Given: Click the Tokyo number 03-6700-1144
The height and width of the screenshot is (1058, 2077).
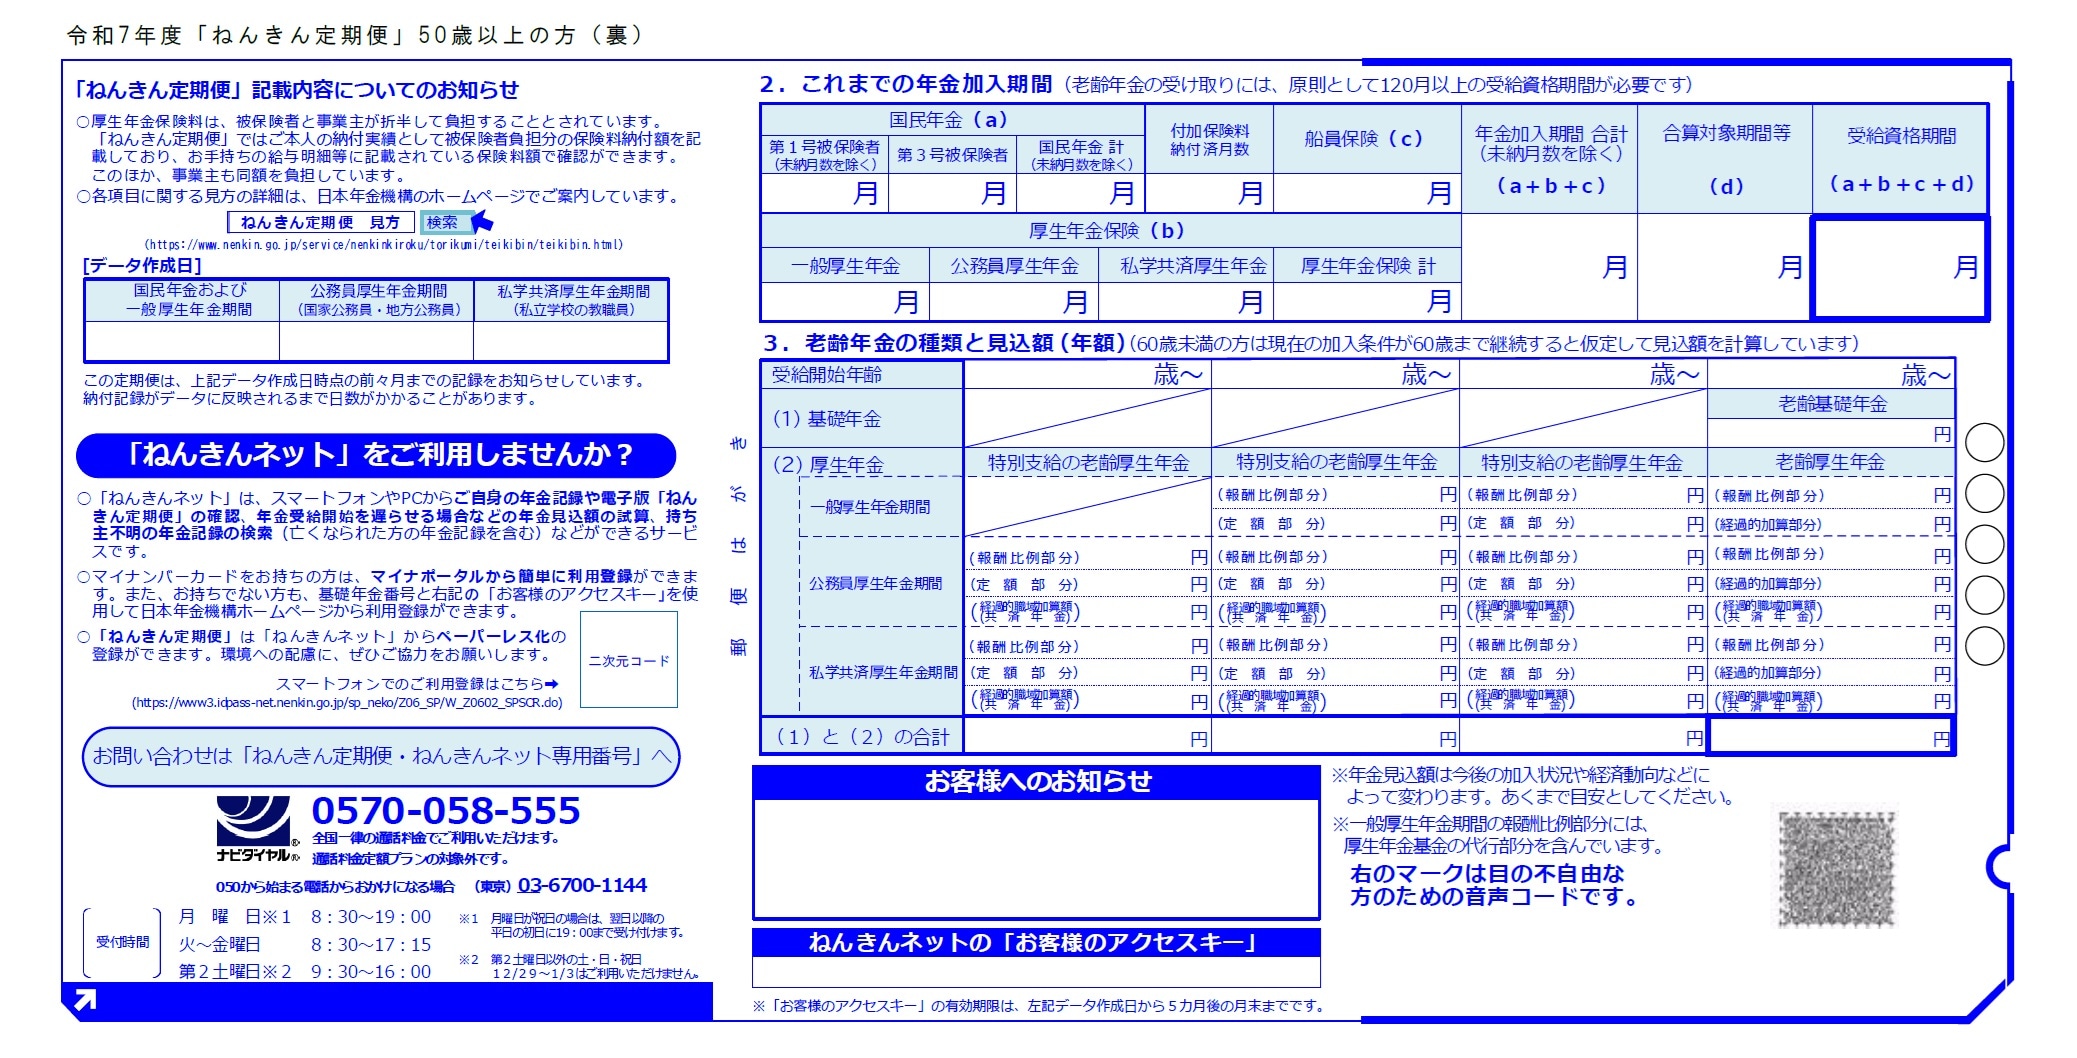Looking at the screenshot, I should [582, 885].
